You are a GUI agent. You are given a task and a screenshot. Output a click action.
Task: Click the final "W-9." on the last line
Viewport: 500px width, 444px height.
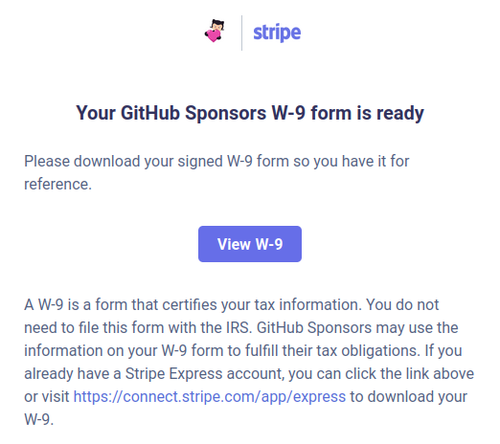[x=39, y=420]
